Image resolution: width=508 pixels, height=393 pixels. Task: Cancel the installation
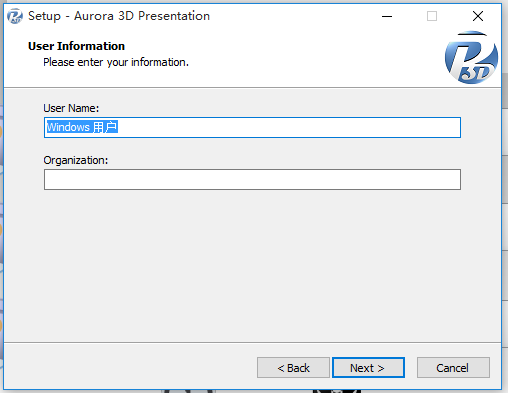click(x=453, y=368)
